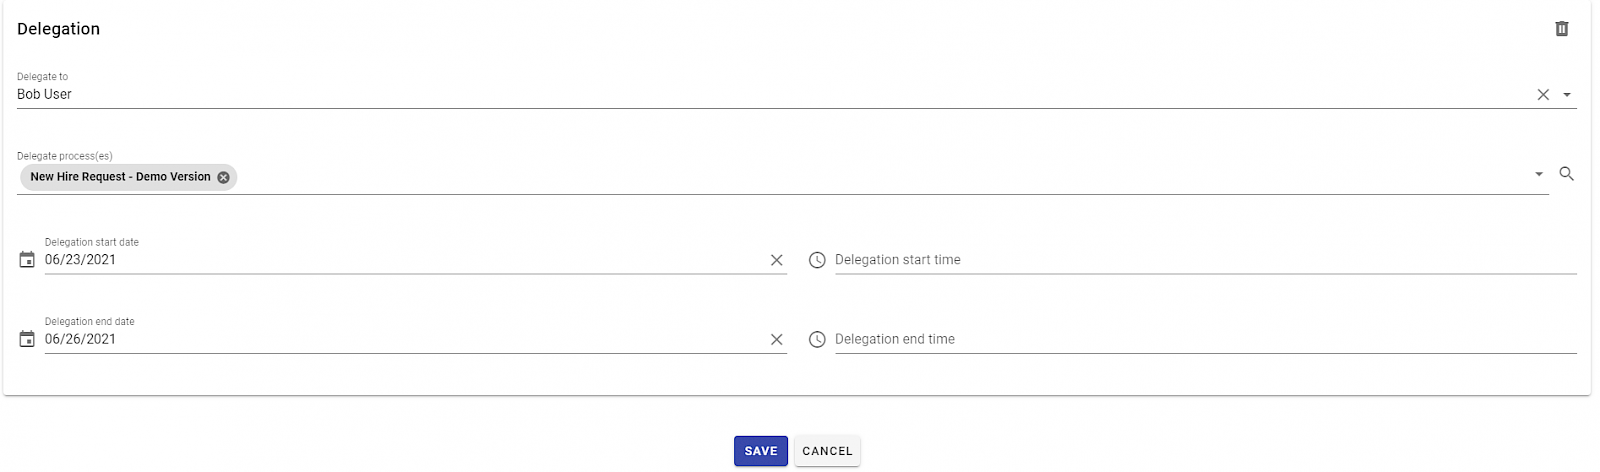This screenshot has height=472, width=1600.
Task: Clear the Bob User delegate selection
Action: [x=1543, y=94]
